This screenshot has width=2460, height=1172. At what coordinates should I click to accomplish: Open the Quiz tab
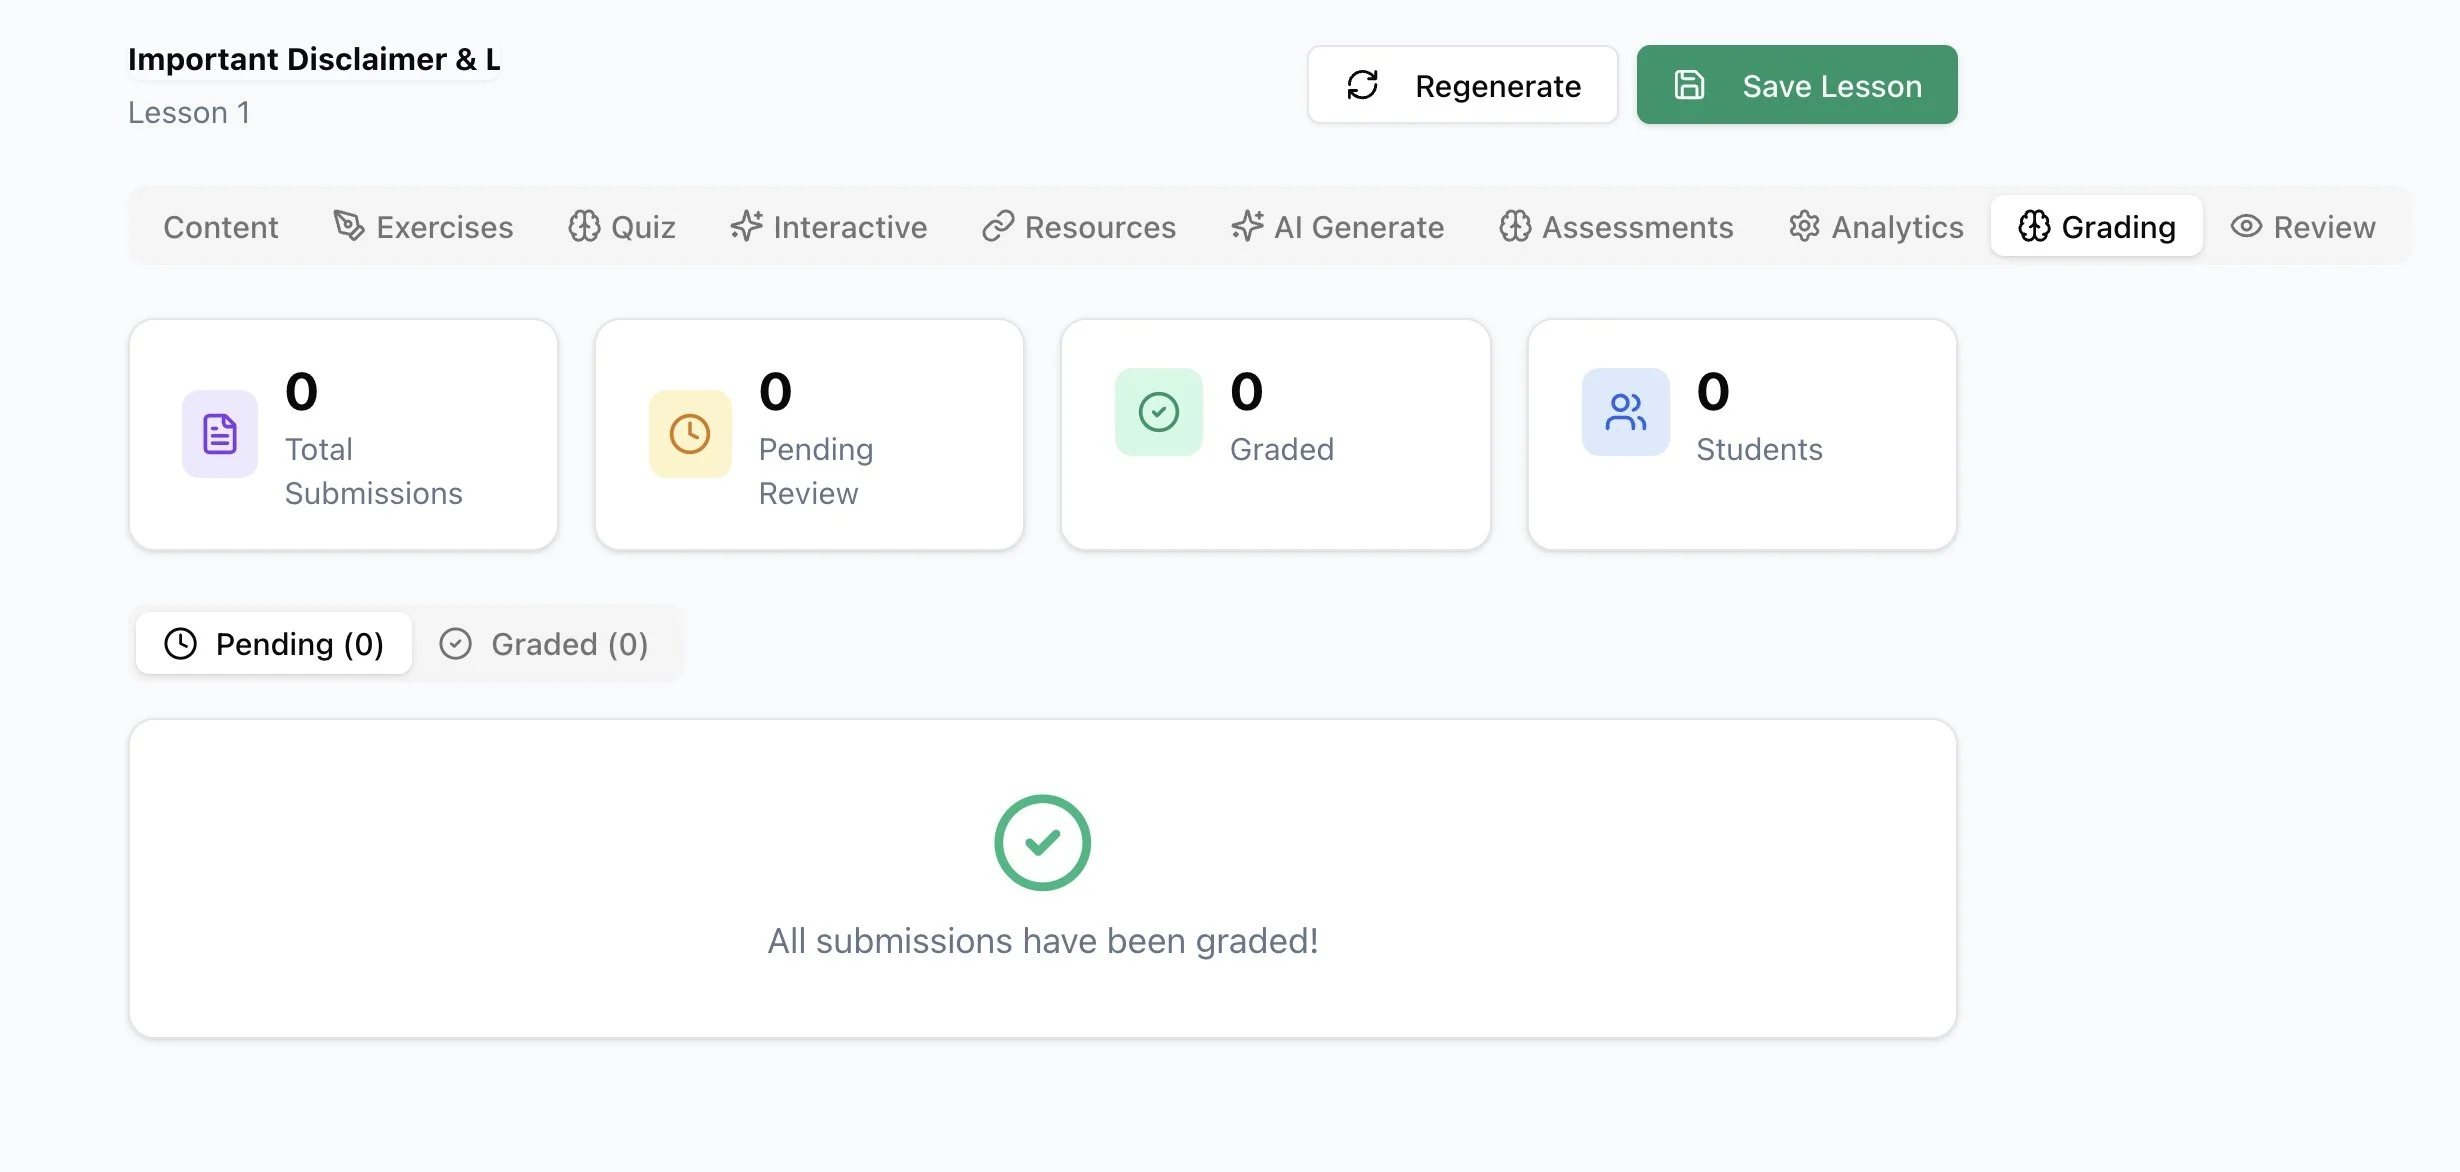(x=622, y=227)
